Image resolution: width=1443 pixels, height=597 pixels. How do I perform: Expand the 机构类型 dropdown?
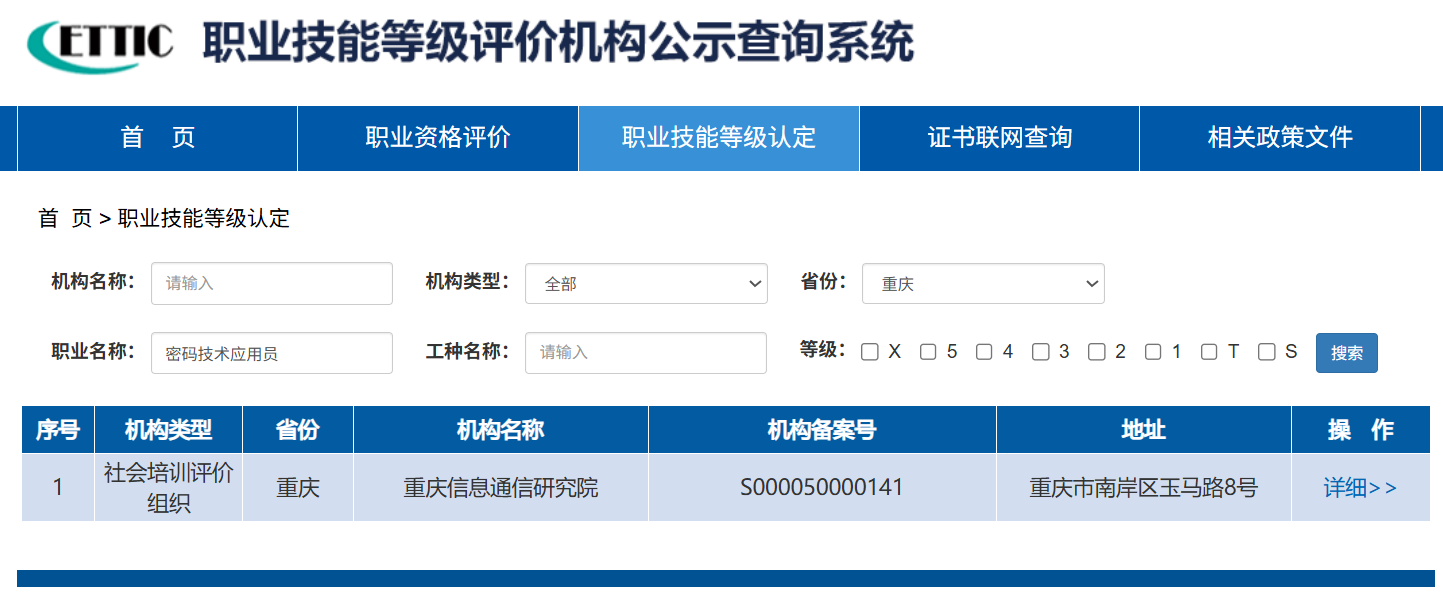(x=646, y=284)
